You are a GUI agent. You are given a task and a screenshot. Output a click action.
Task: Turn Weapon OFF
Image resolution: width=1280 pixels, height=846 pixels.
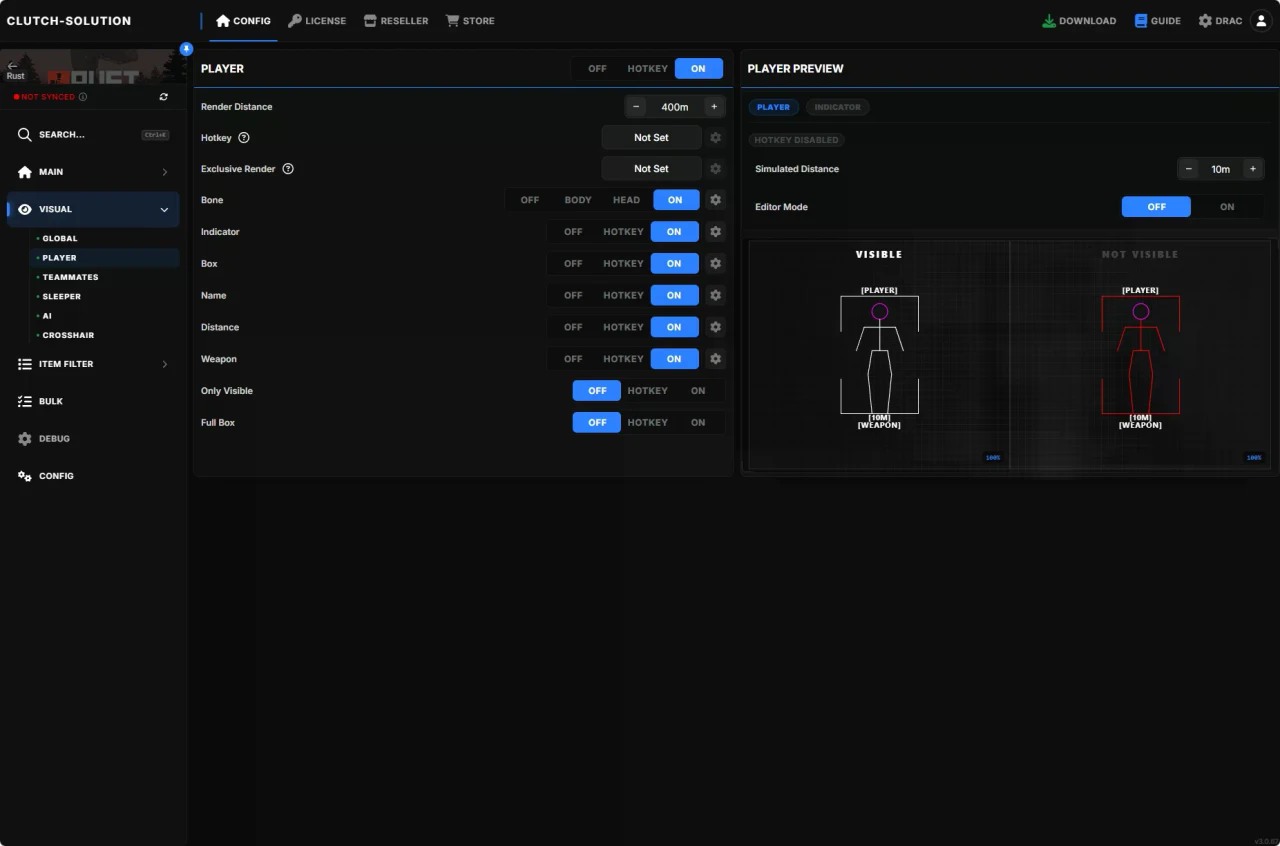coord(573,359)
